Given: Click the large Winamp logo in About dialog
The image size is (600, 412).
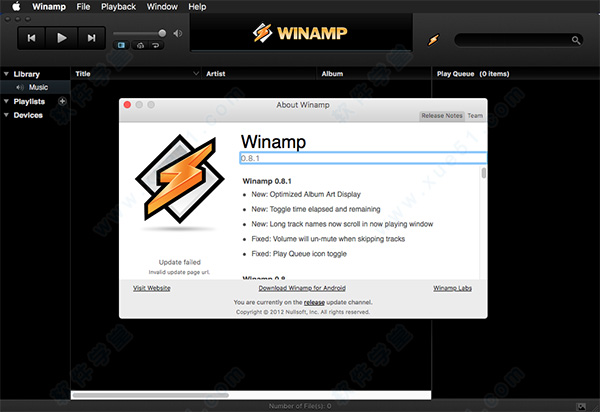Looking at the screenshot, I should point(179,179).
